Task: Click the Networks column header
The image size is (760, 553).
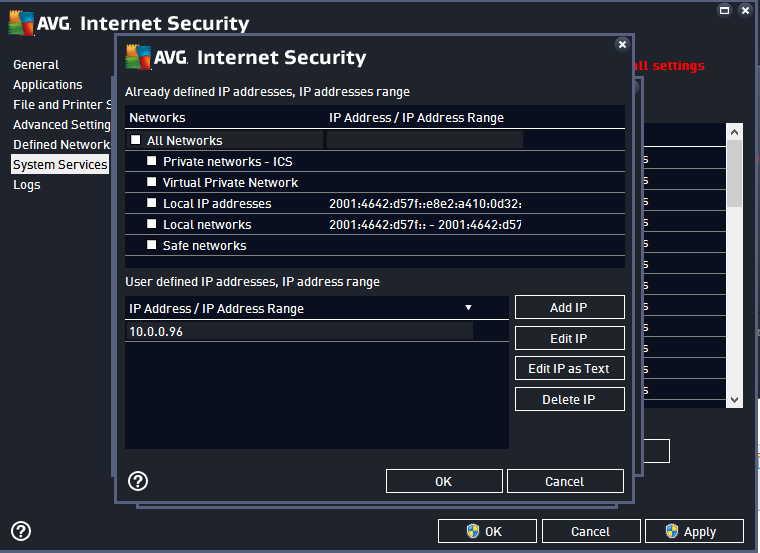Action: [x=157, y=118]
